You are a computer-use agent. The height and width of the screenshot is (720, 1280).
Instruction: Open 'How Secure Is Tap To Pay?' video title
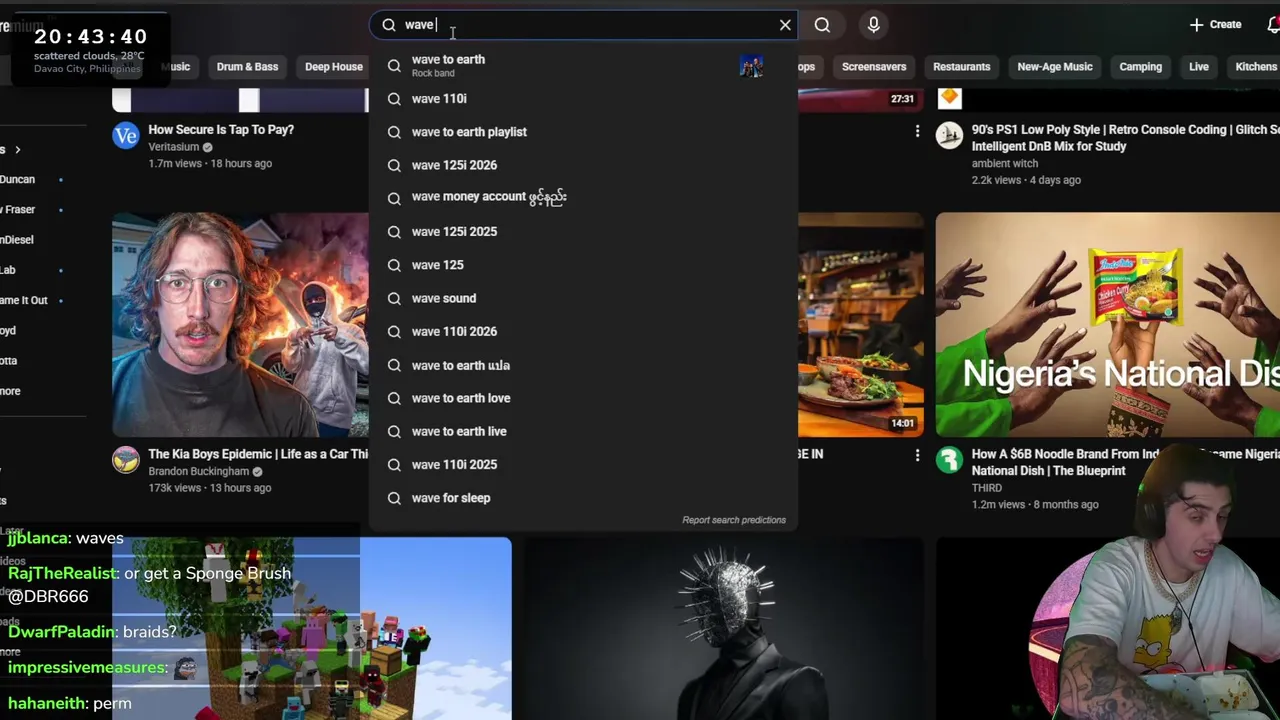(221, 130)
